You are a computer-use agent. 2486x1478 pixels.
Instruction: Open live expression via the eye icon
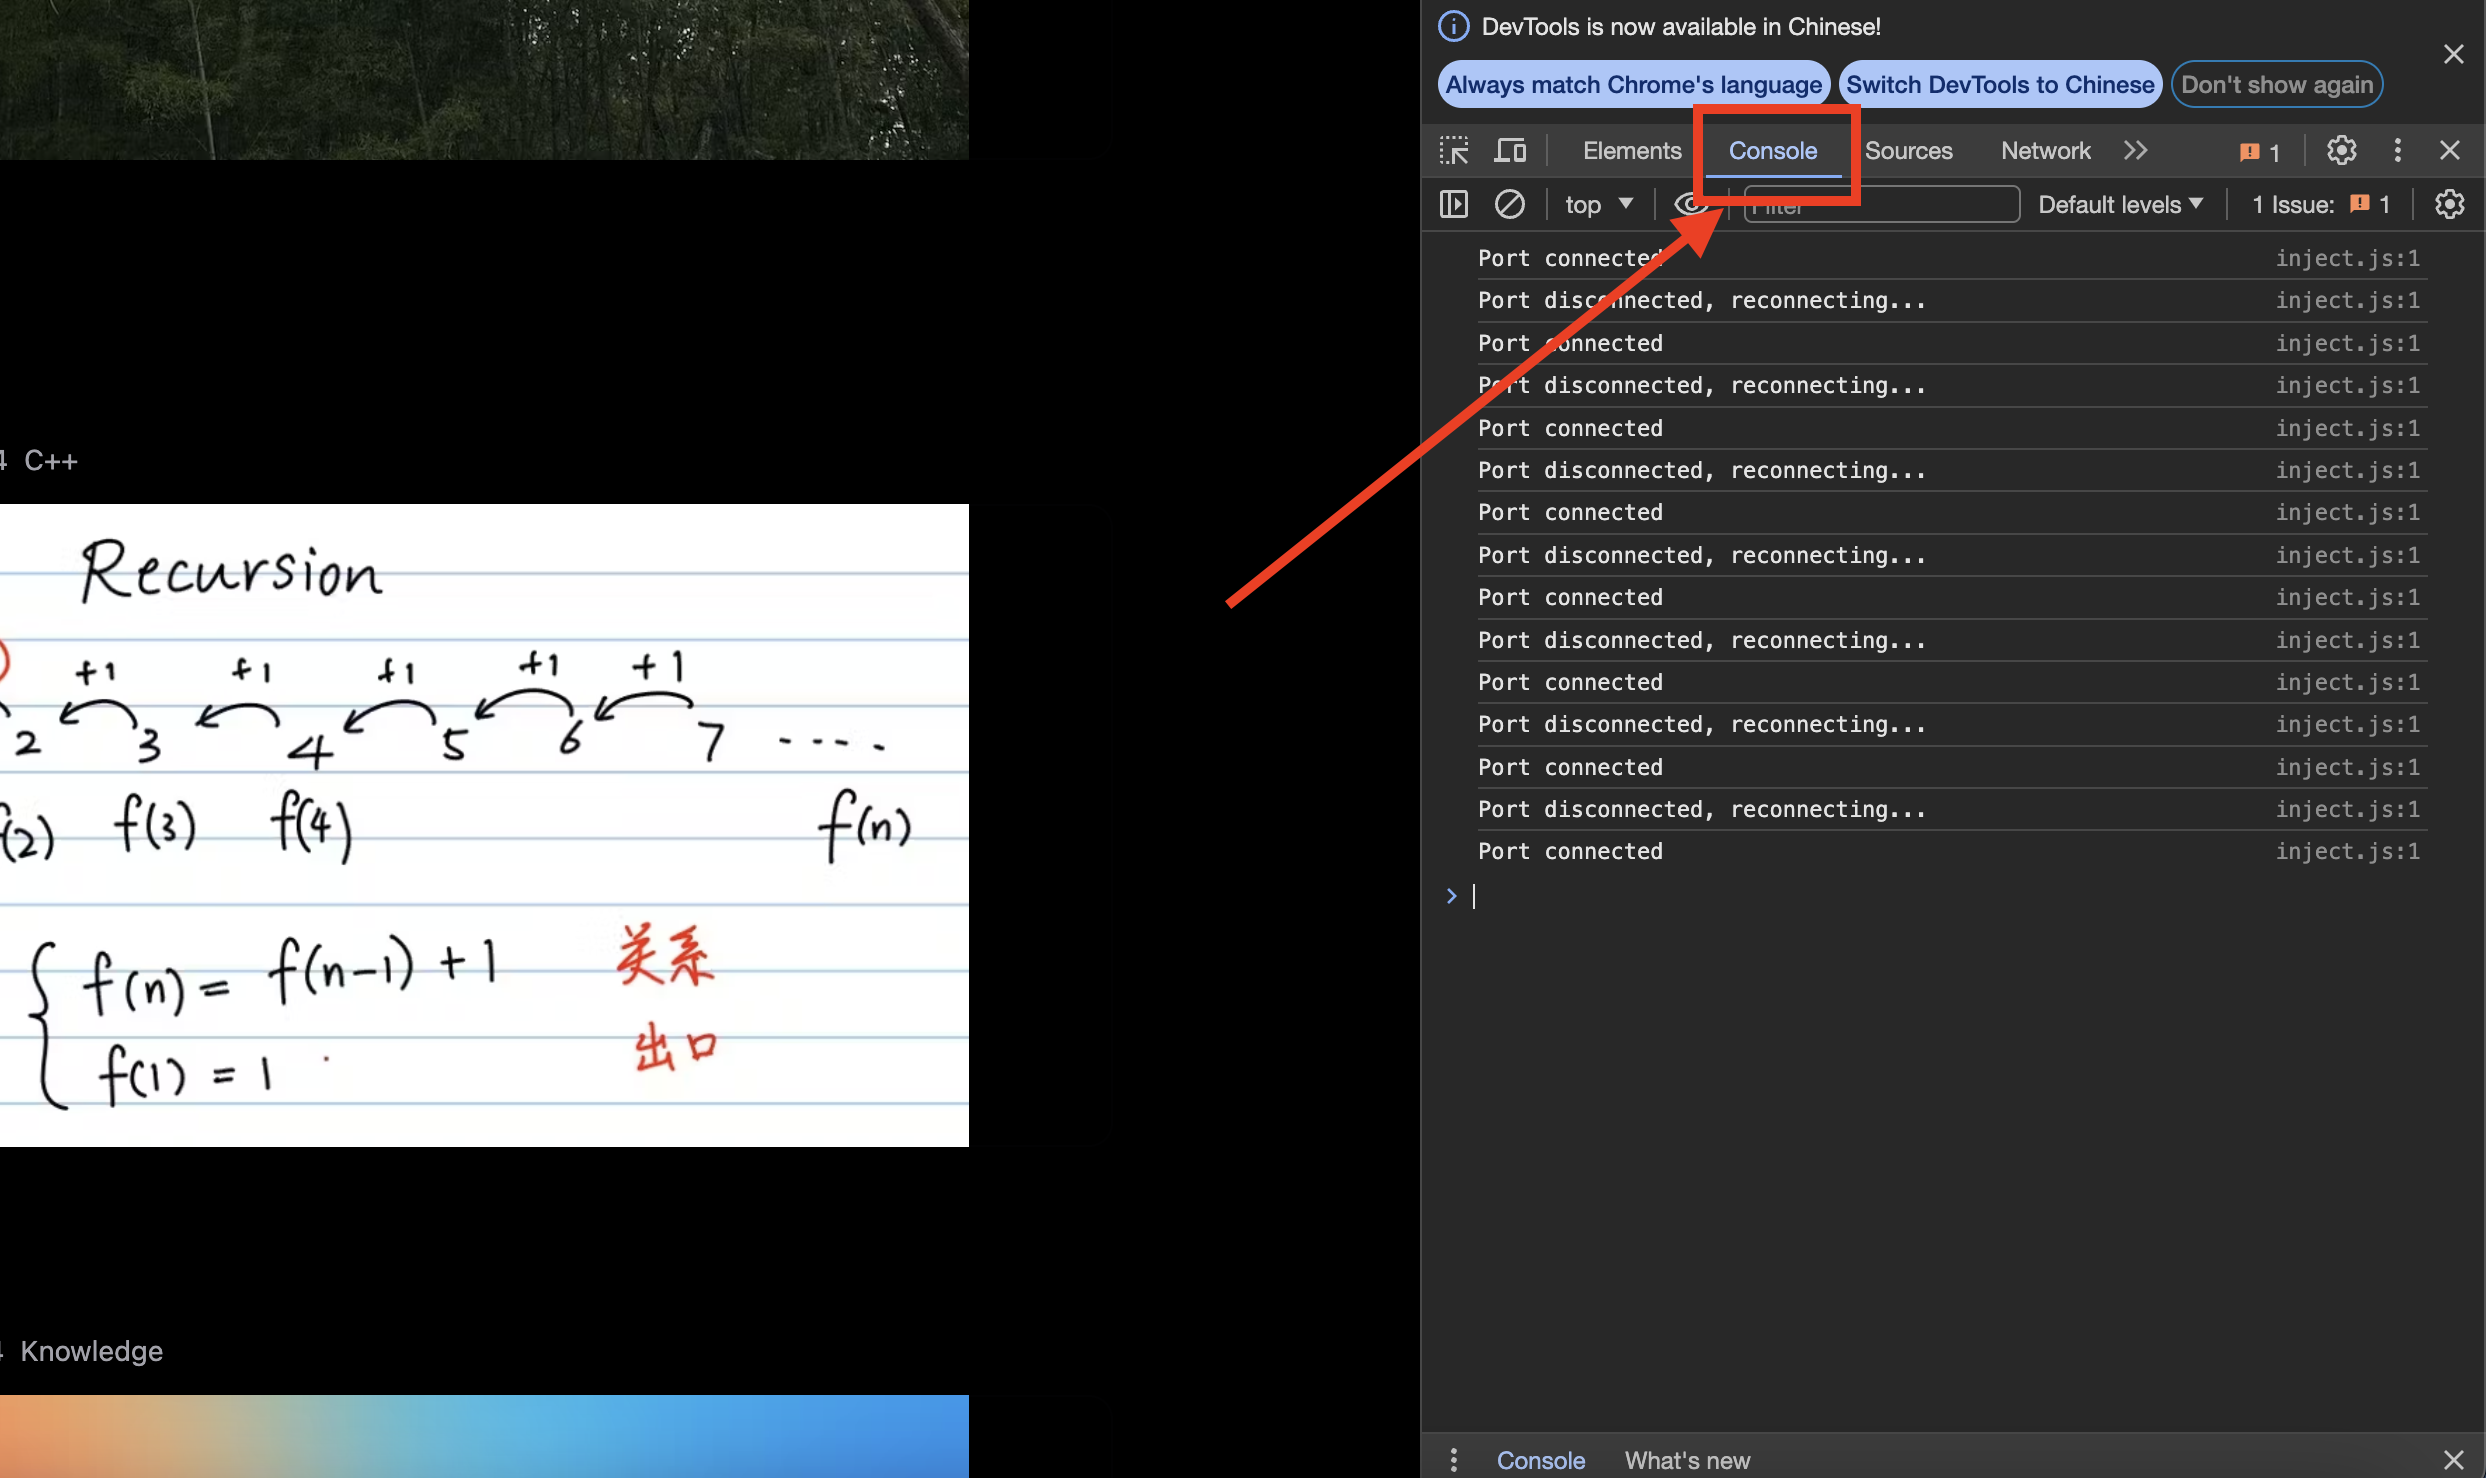tap(1689, 205)
